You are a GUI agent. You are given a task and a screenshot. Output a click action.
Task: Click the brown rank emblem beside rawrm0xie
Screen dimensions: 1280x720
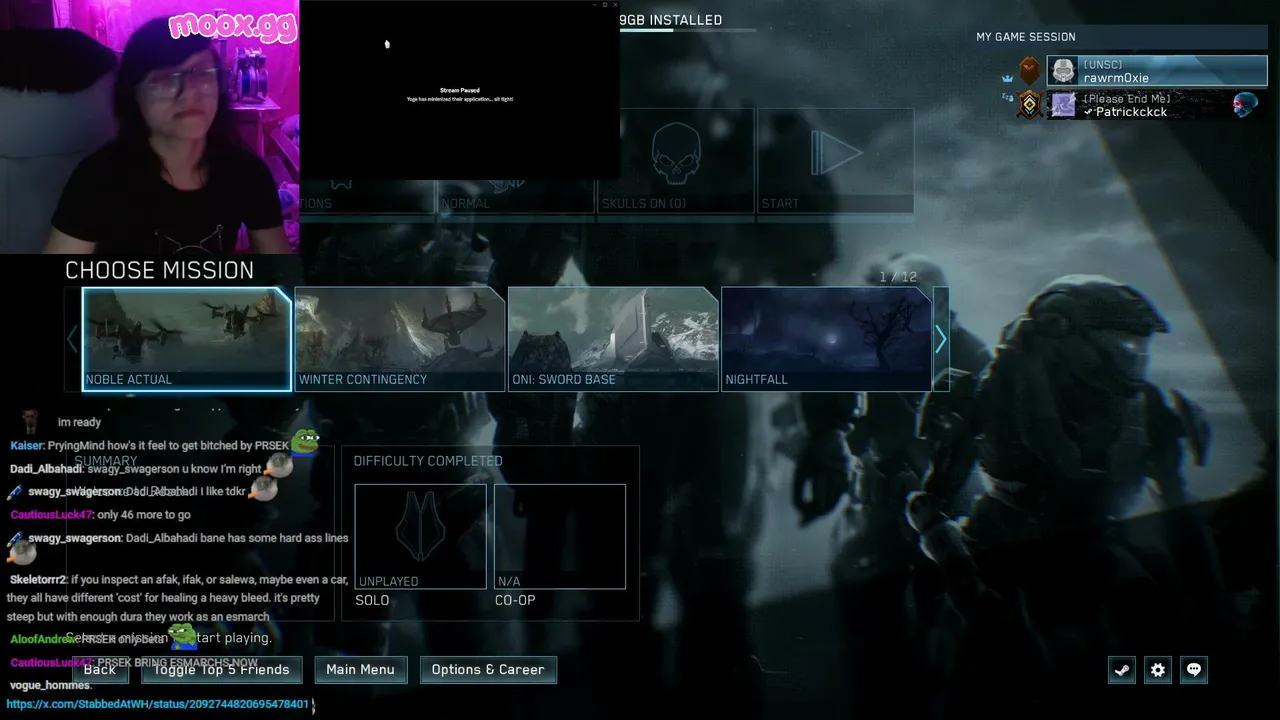click(1030, 71)
